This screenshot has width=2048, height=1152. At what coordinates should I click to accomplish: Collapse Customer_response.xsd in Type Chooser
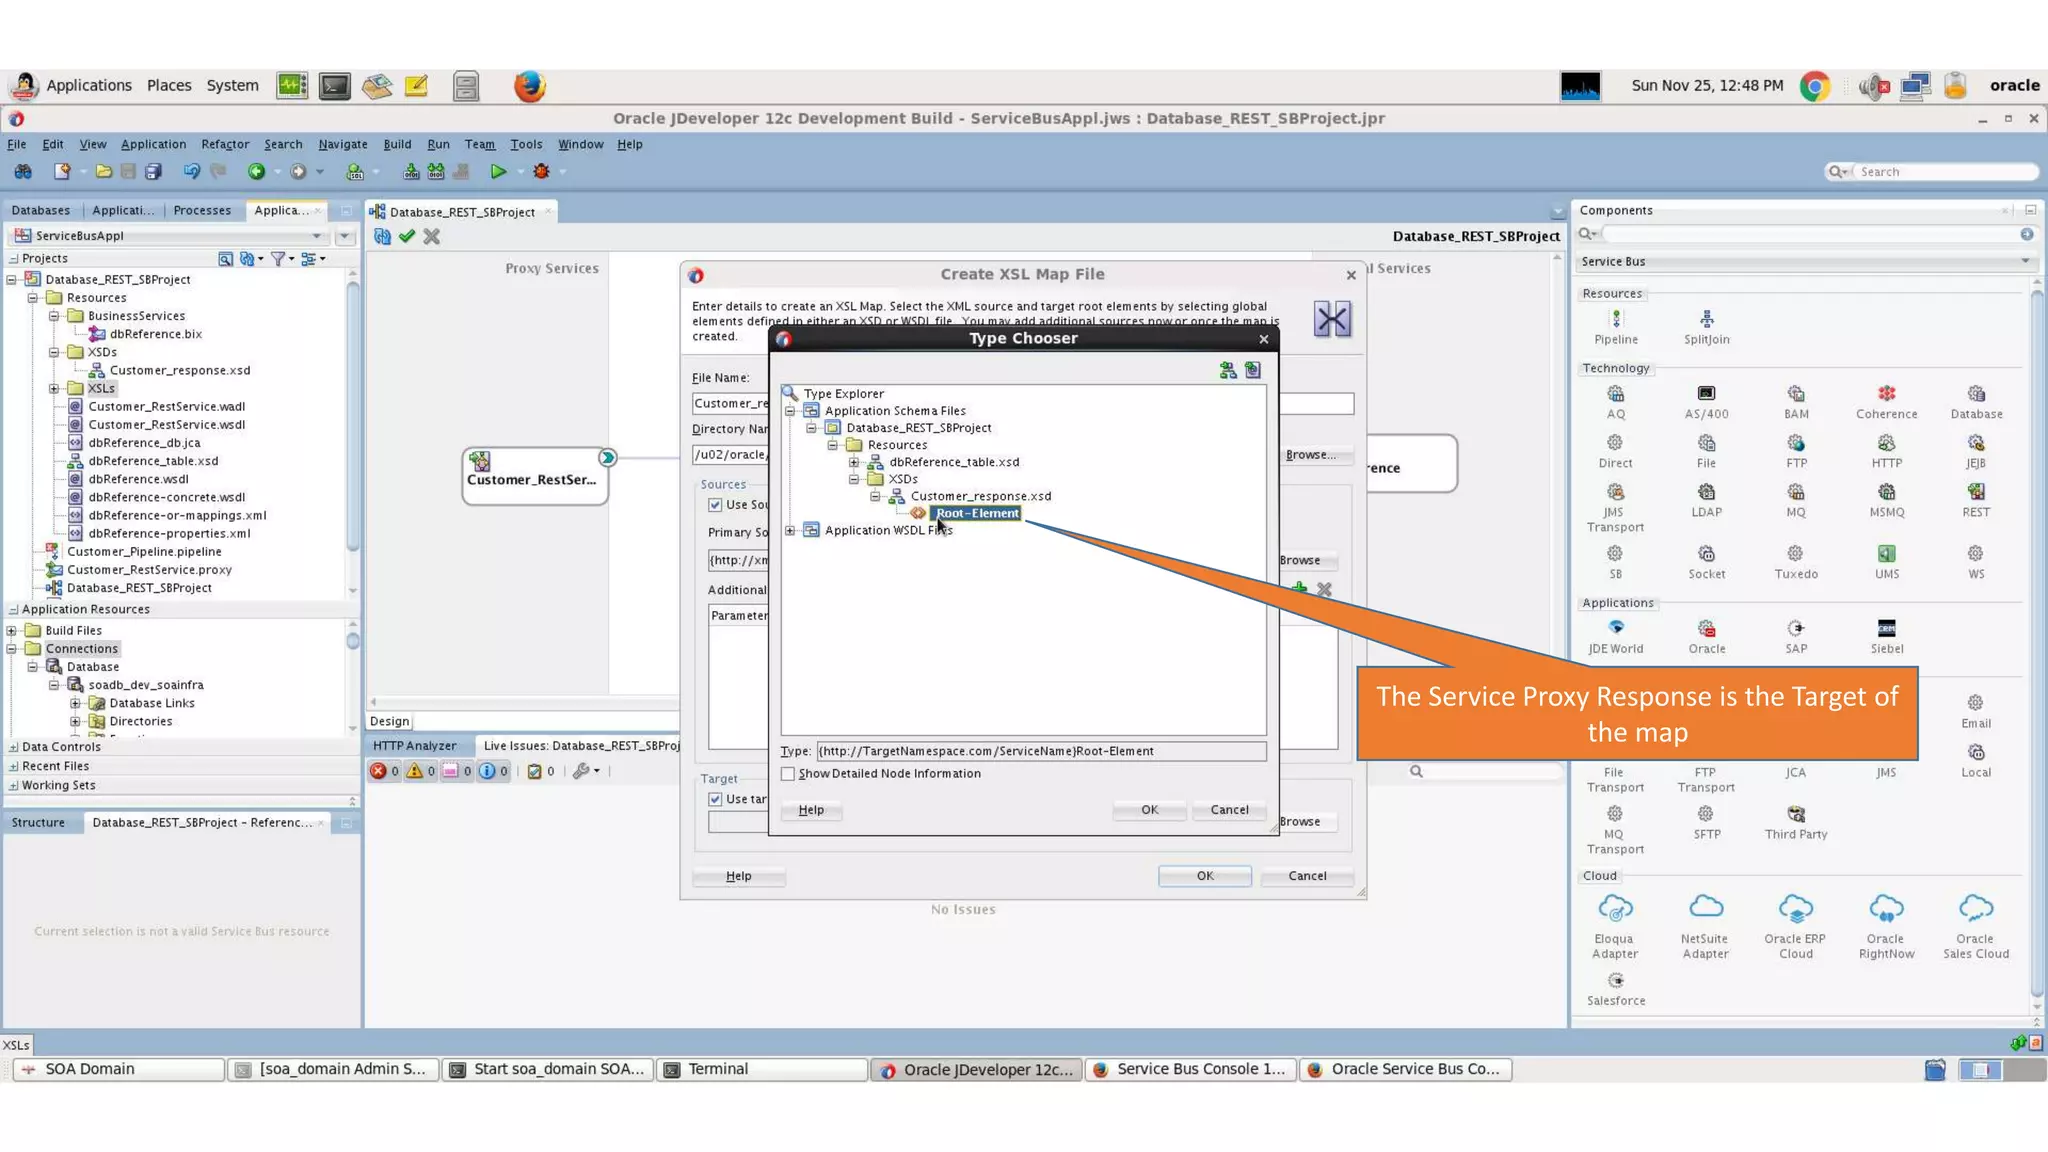pos(875,496)
